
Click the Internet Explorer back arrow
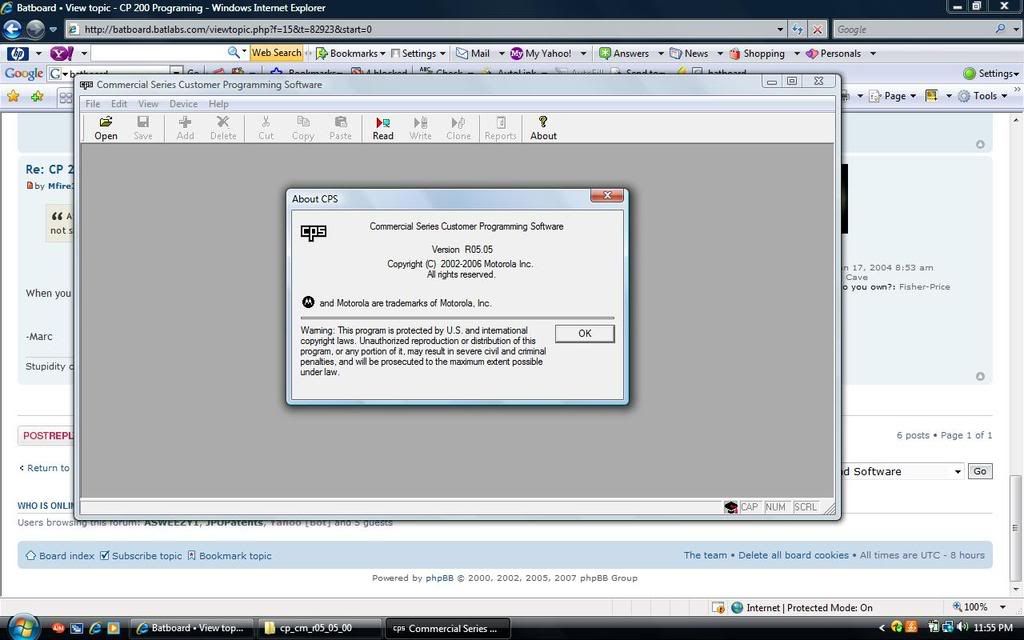coord(12,29)
